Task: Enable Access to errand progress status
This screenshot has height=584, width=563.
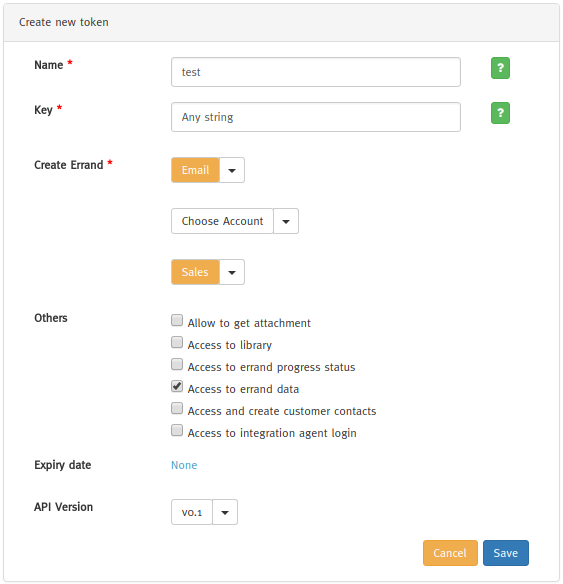Action: 177,364
